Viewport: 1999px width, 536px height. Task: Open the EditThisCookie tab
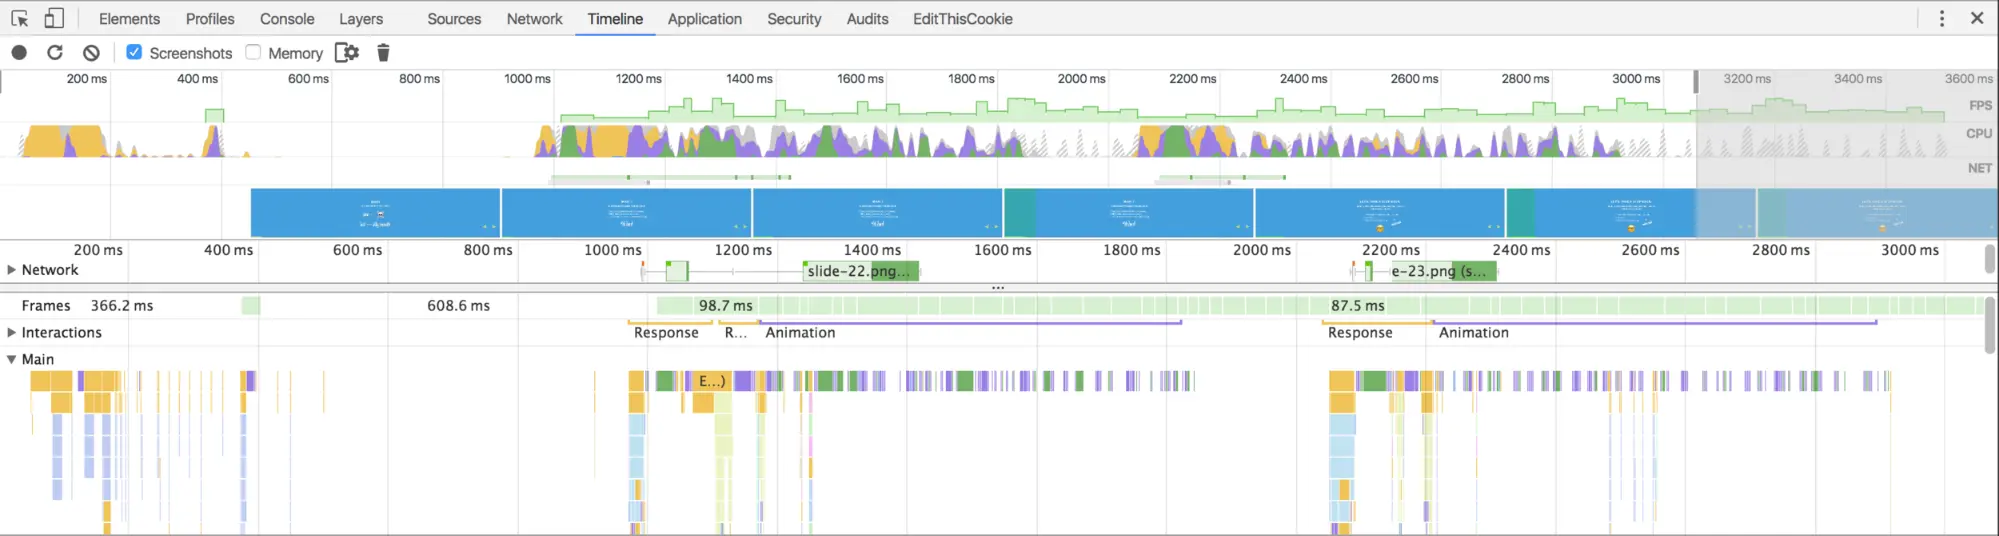pyautogui.click(x=962, y=19)
